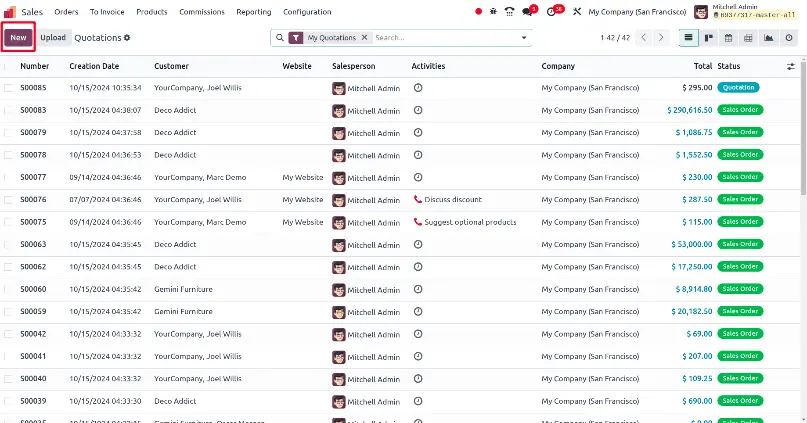Click the search magnifier icon
Screen dimensions: 807x423
(280, 38)
